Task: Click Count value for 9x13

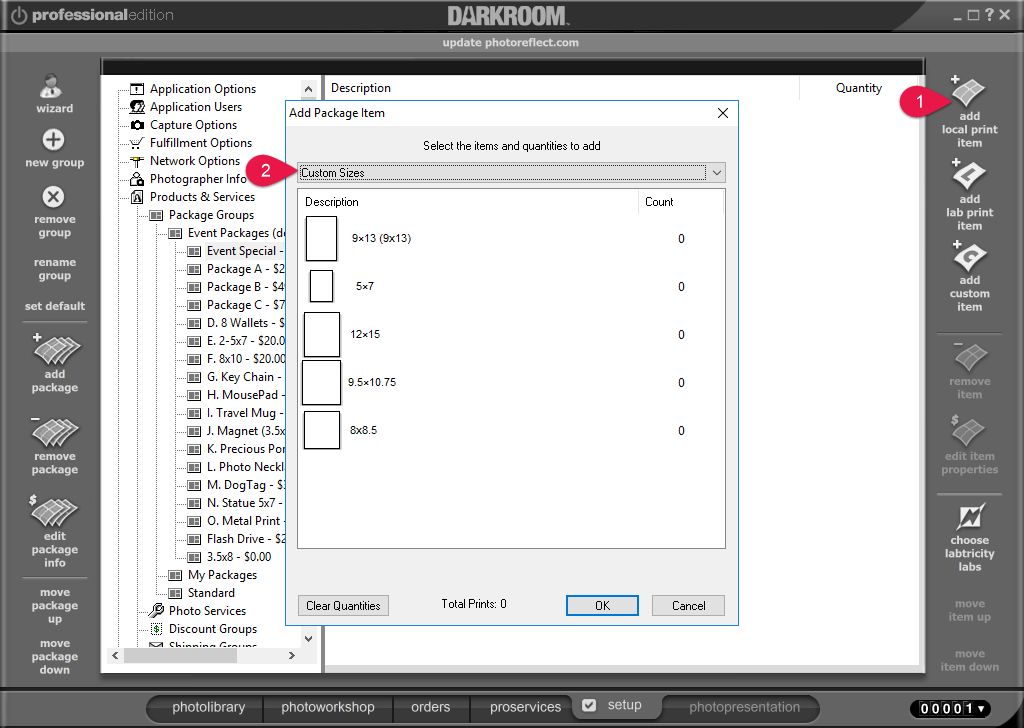Action: point(681,238)
